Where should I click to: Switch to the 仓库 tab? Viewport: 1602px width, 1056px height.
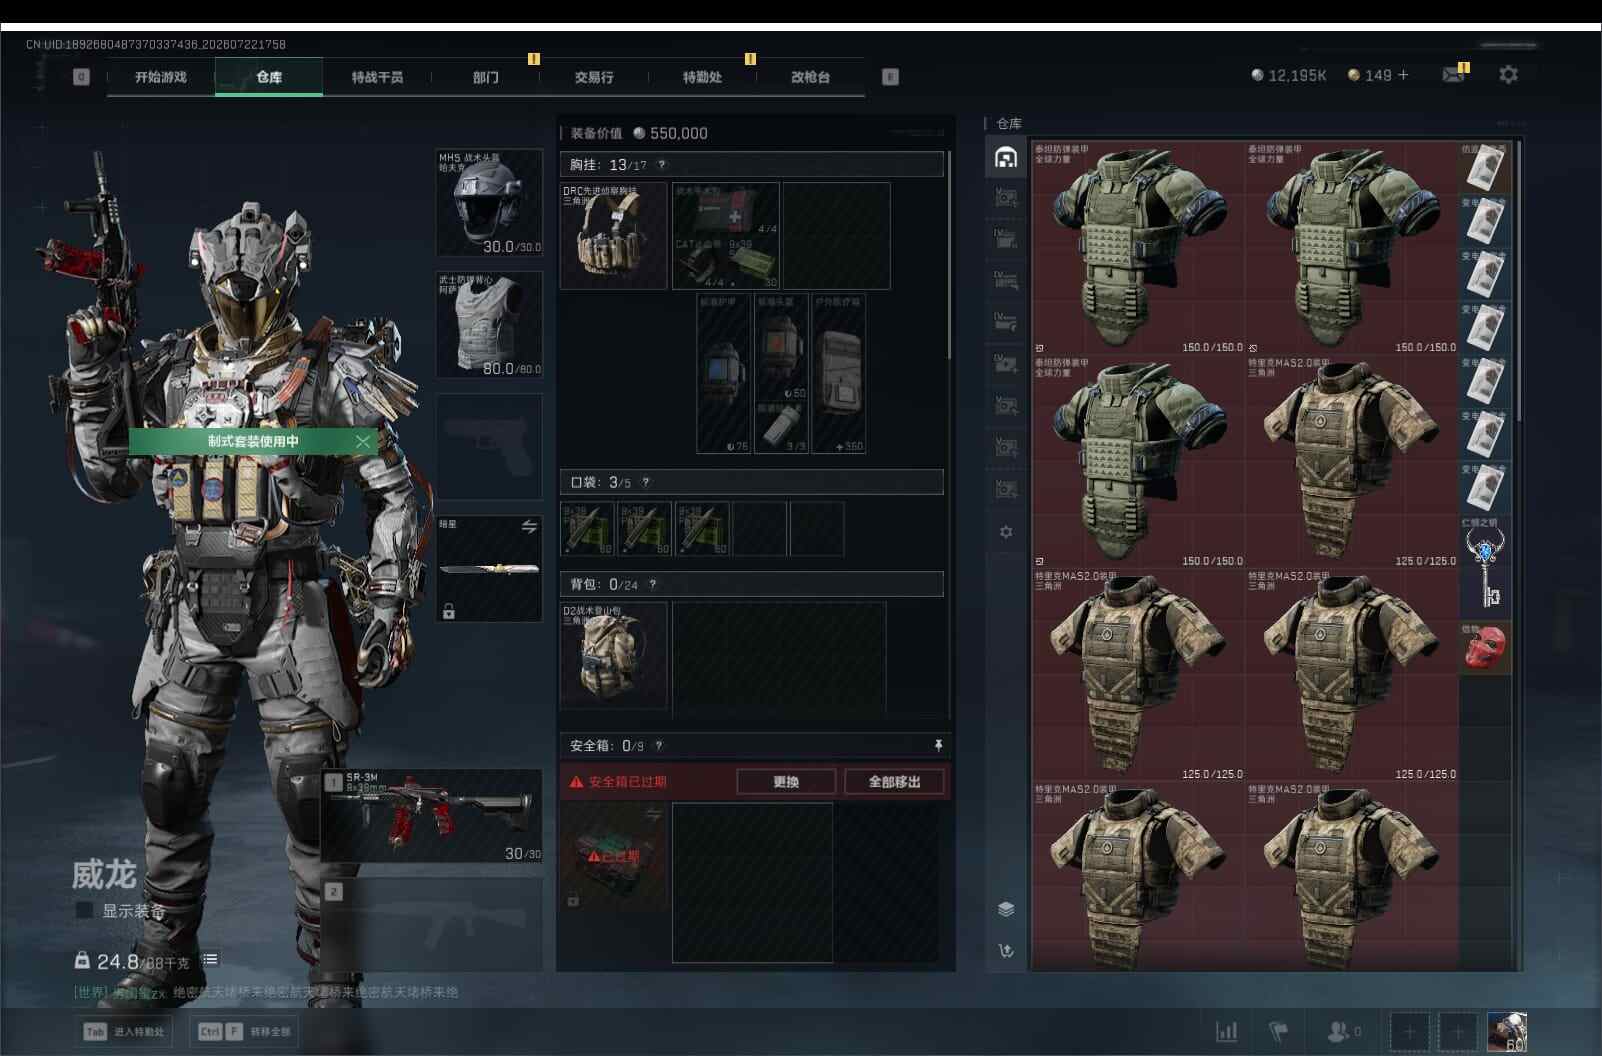[x=269, y=77]
